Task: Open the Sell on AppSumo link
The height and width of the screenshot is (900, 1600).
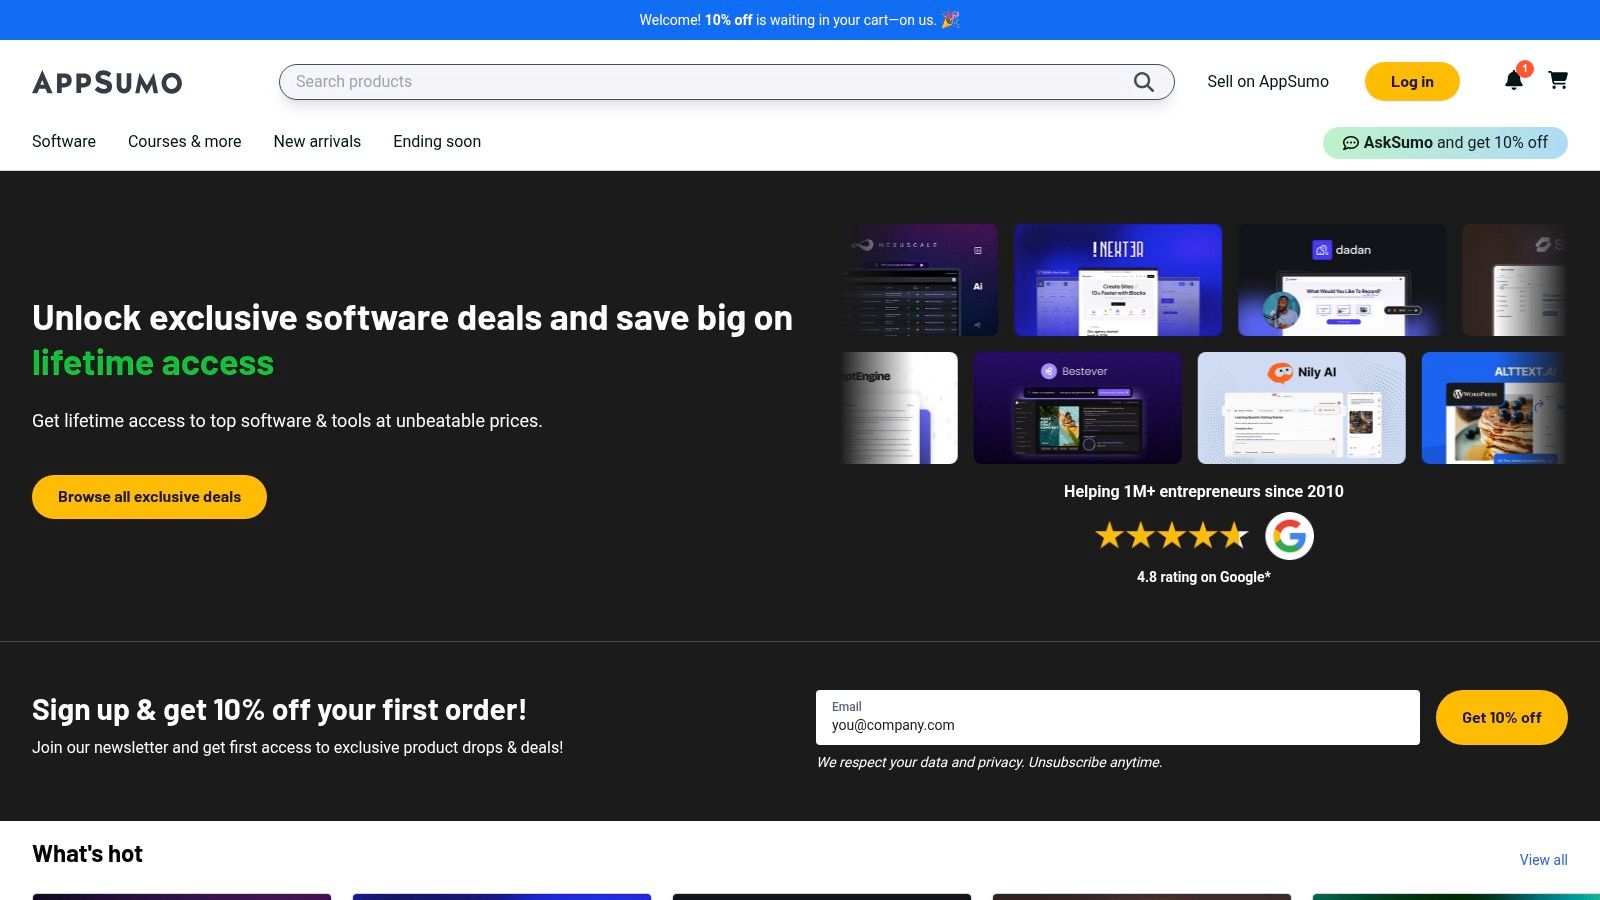Action: coord(1268,82)
